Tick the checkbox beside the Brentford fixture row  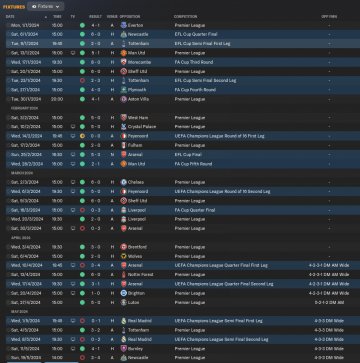pos(8,247)
